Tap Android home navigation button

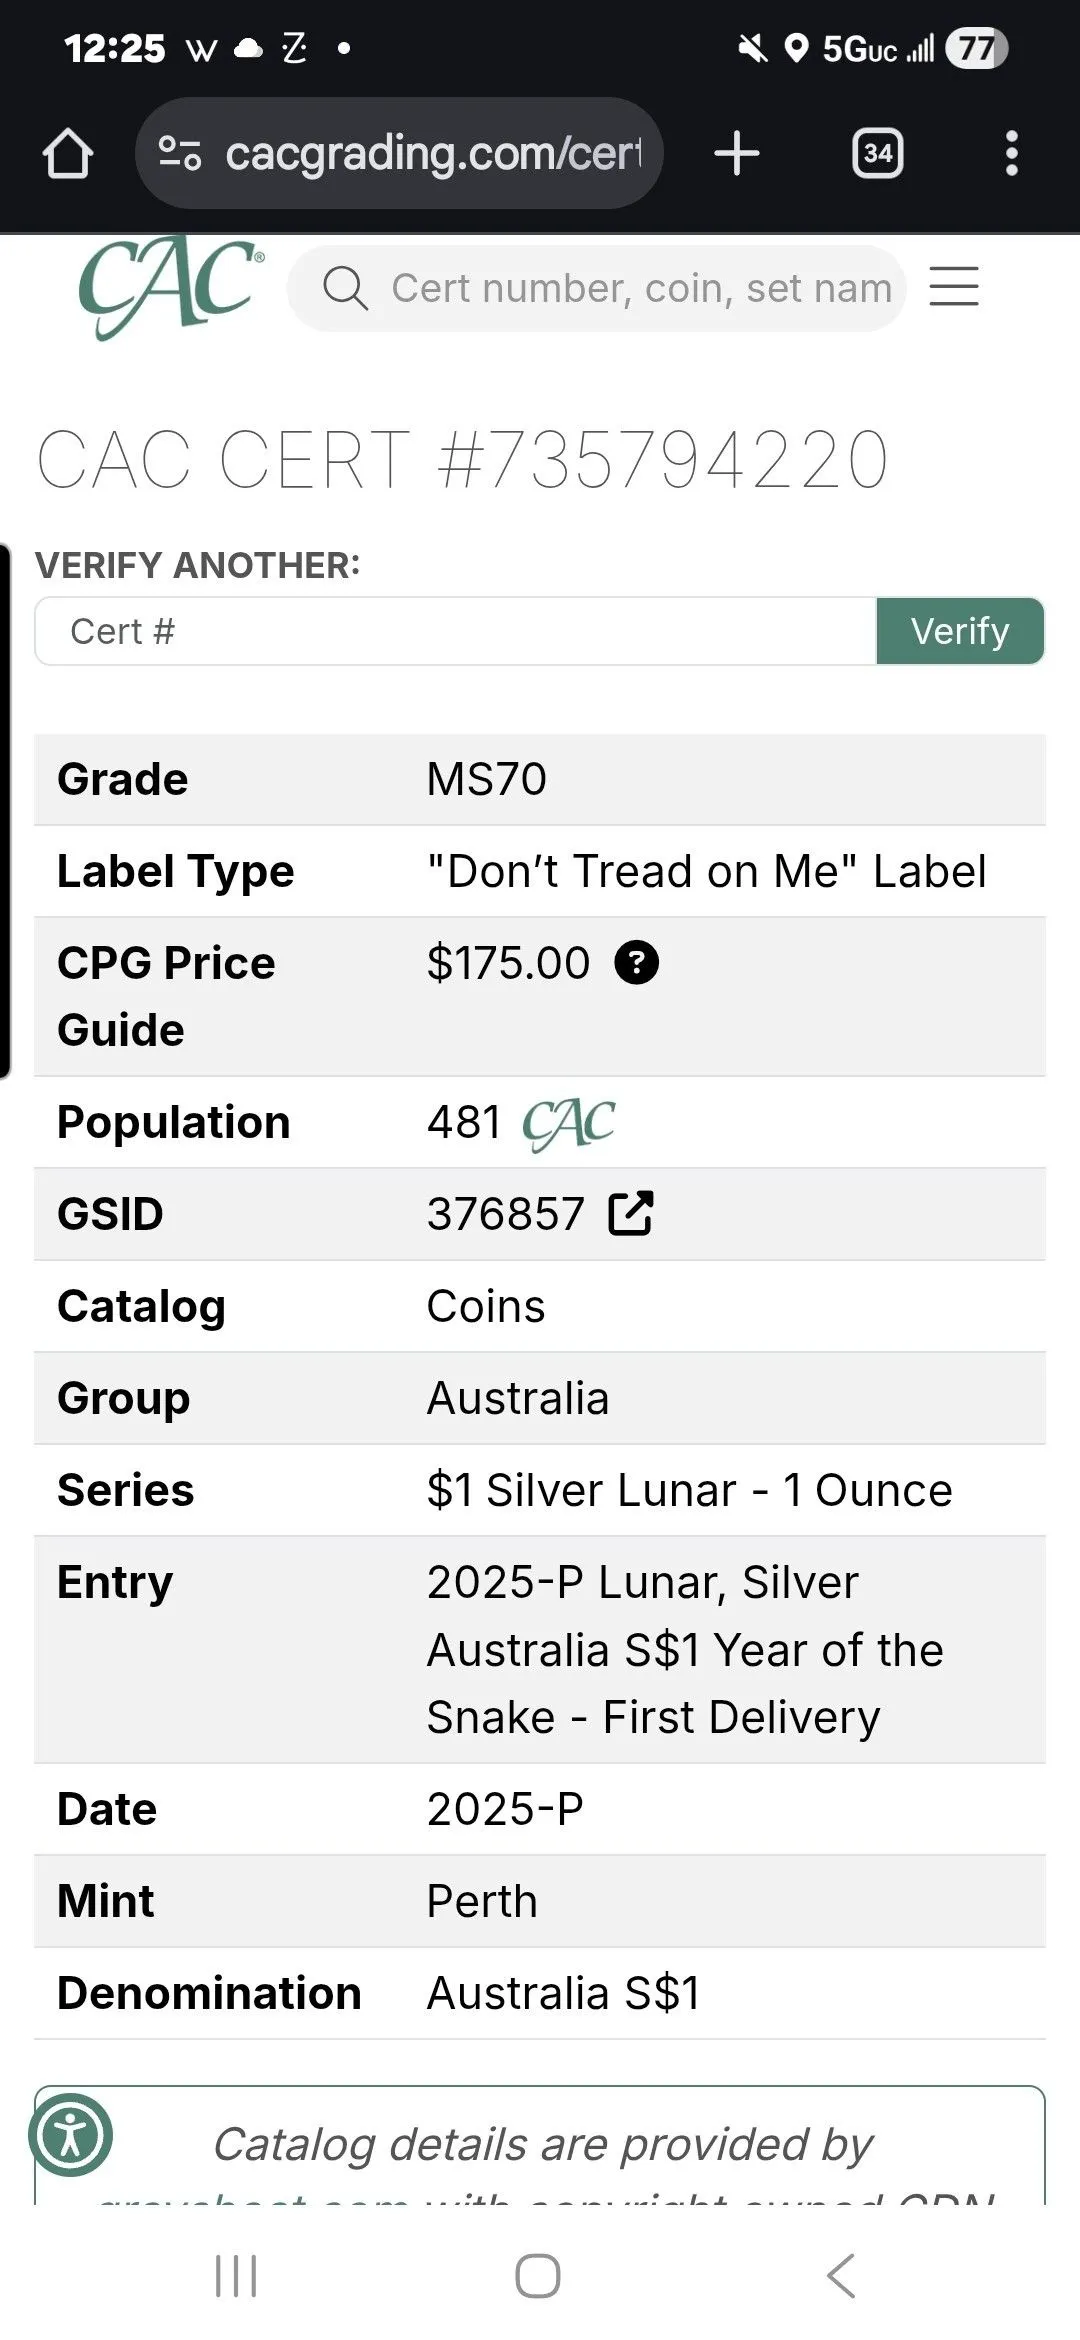click(538, 2276)
